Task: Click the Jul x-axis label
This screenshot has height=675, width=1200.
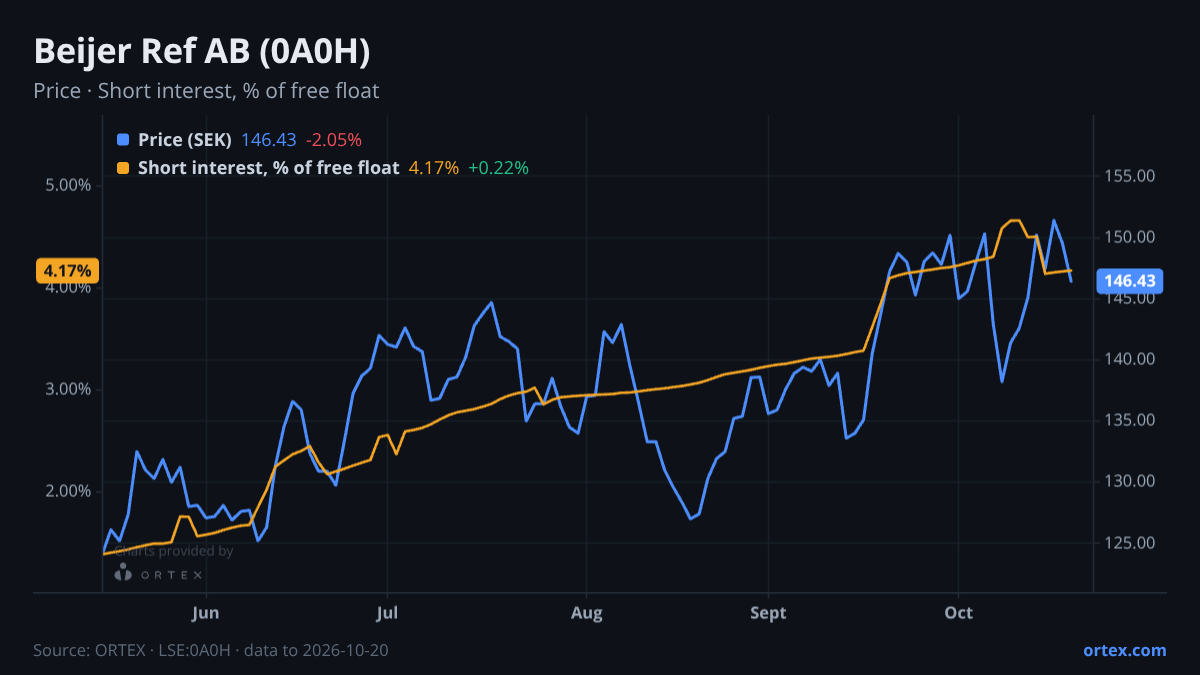Action: coord(387,613)
